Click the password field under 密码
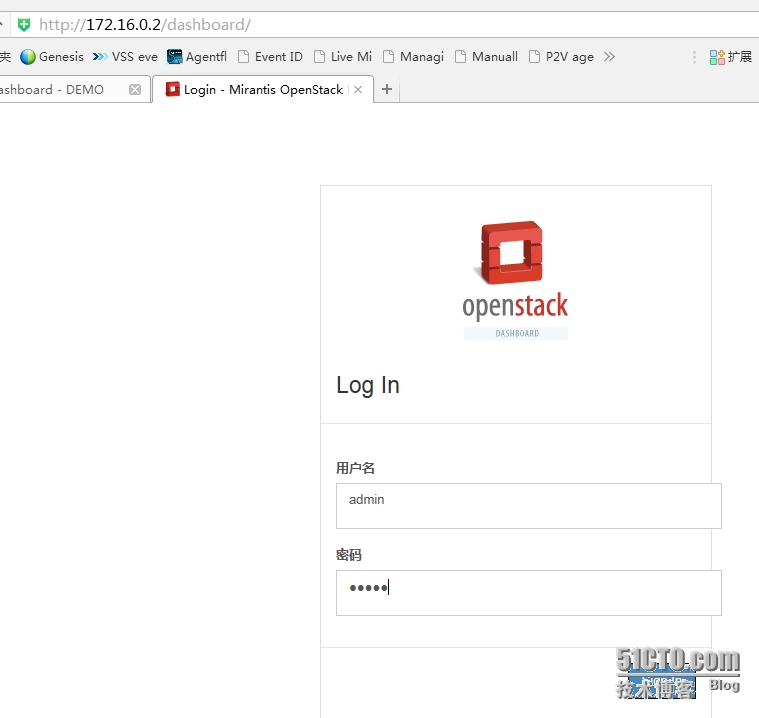Screen dimensions: 759x718 coord(529,593)
